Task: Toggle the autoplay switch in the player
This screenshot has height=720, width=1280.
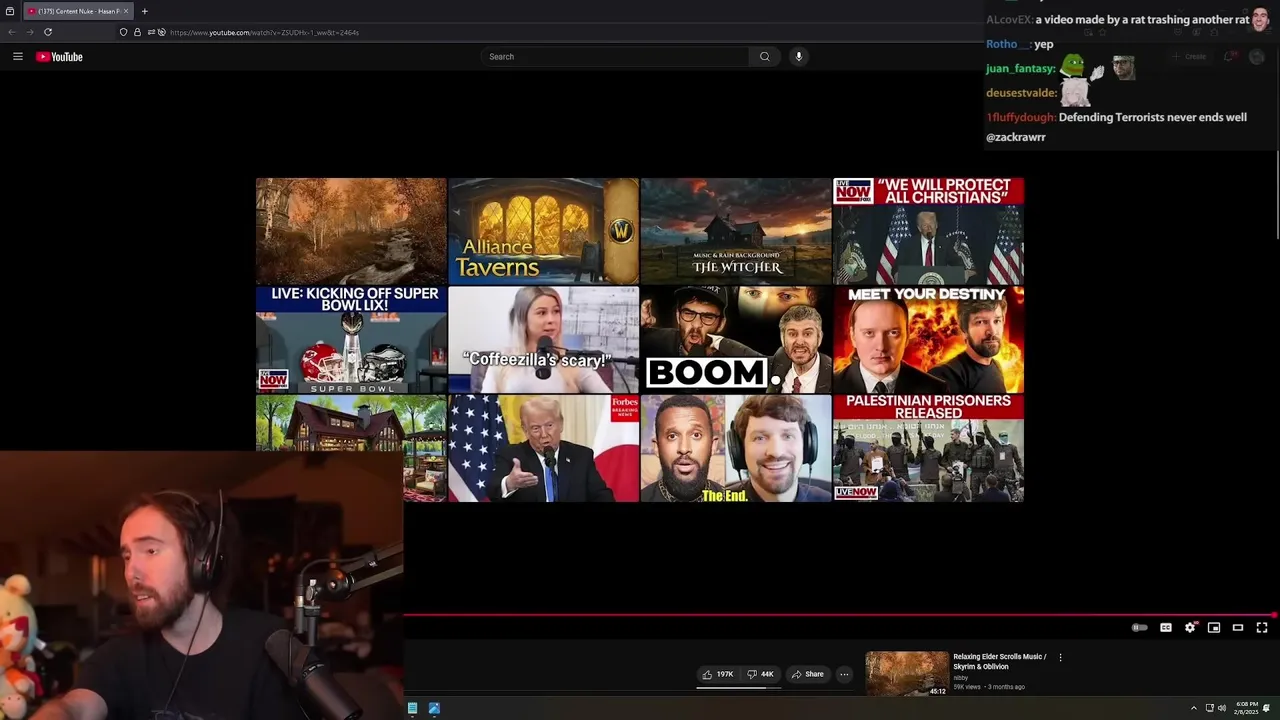Action: (1140, 628)
